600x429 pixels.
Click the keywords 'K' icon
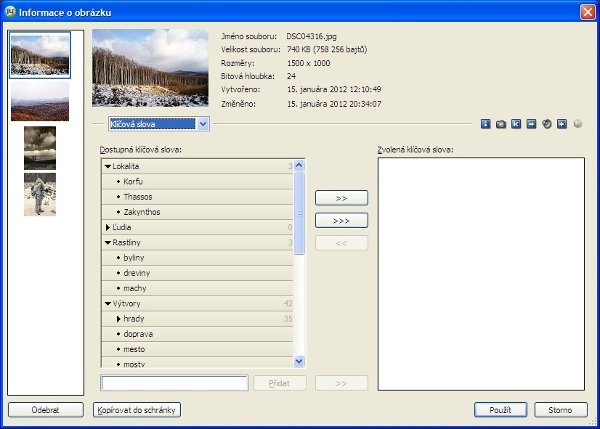(x=516, y=124)
